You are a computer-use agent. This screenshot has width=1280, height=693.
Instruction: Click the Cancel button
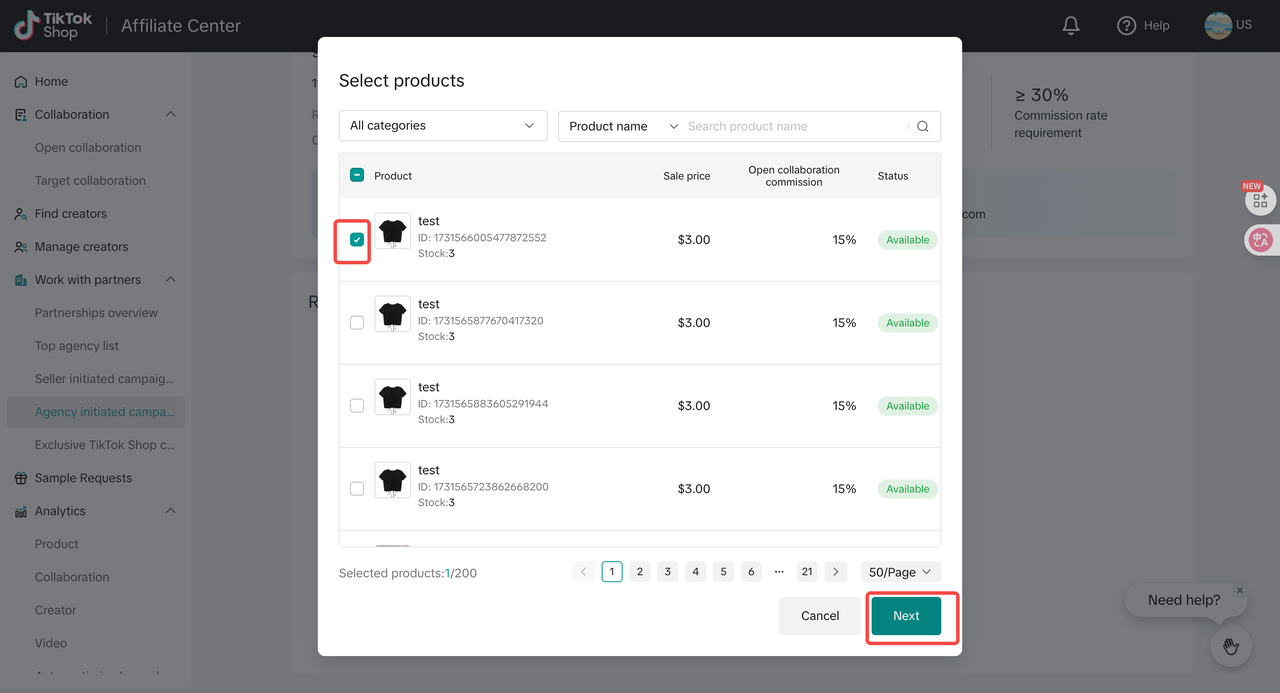tap(819, 616)
